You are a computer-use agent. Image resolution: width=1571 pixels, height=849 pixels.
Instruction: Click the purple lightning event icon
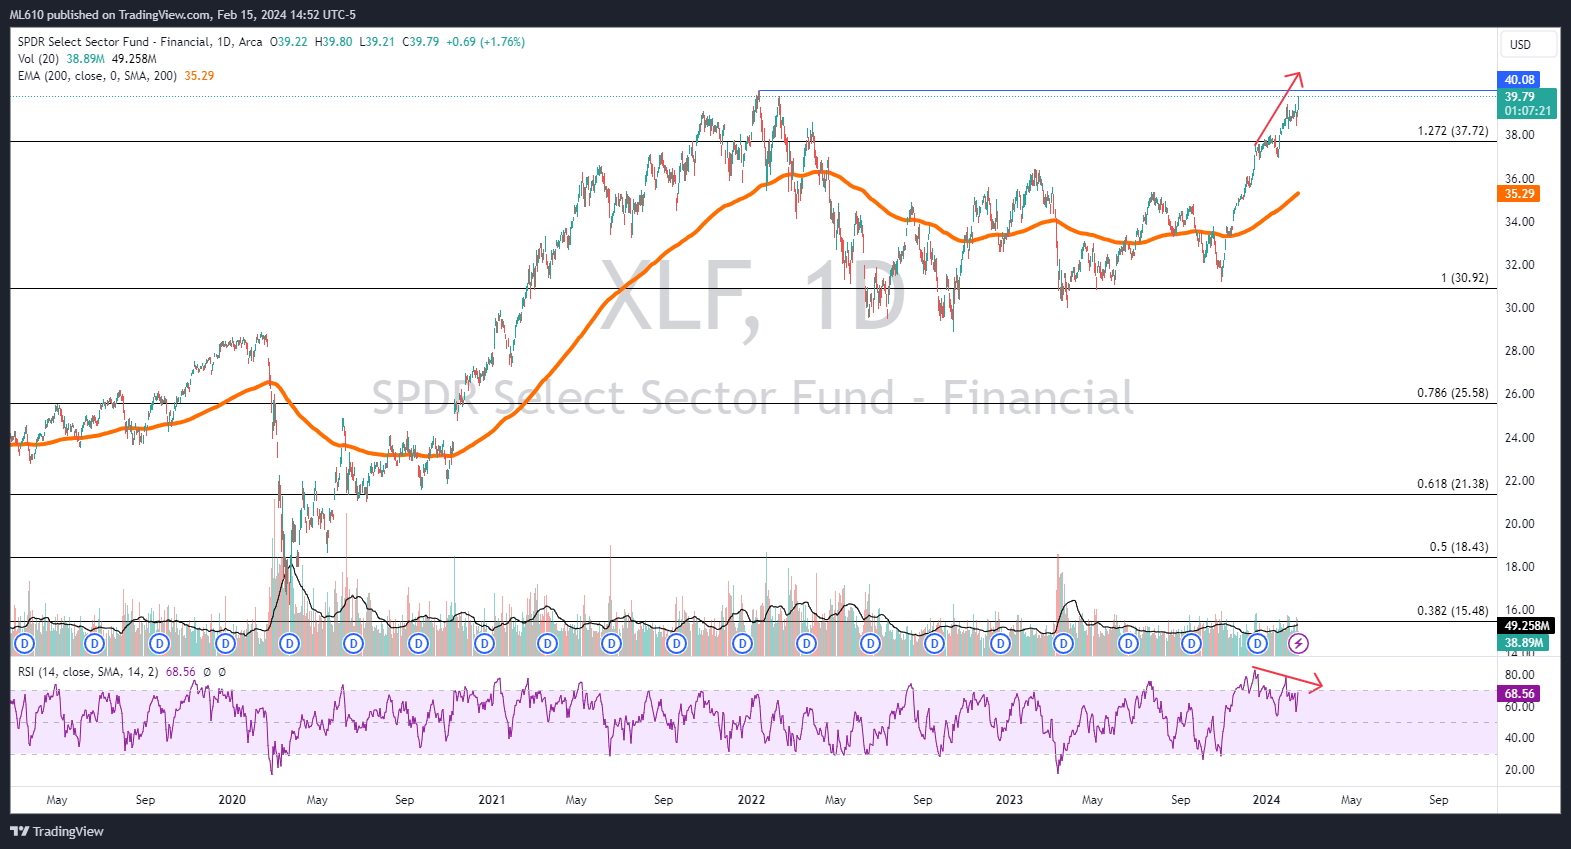click(x=1298, y=644)
